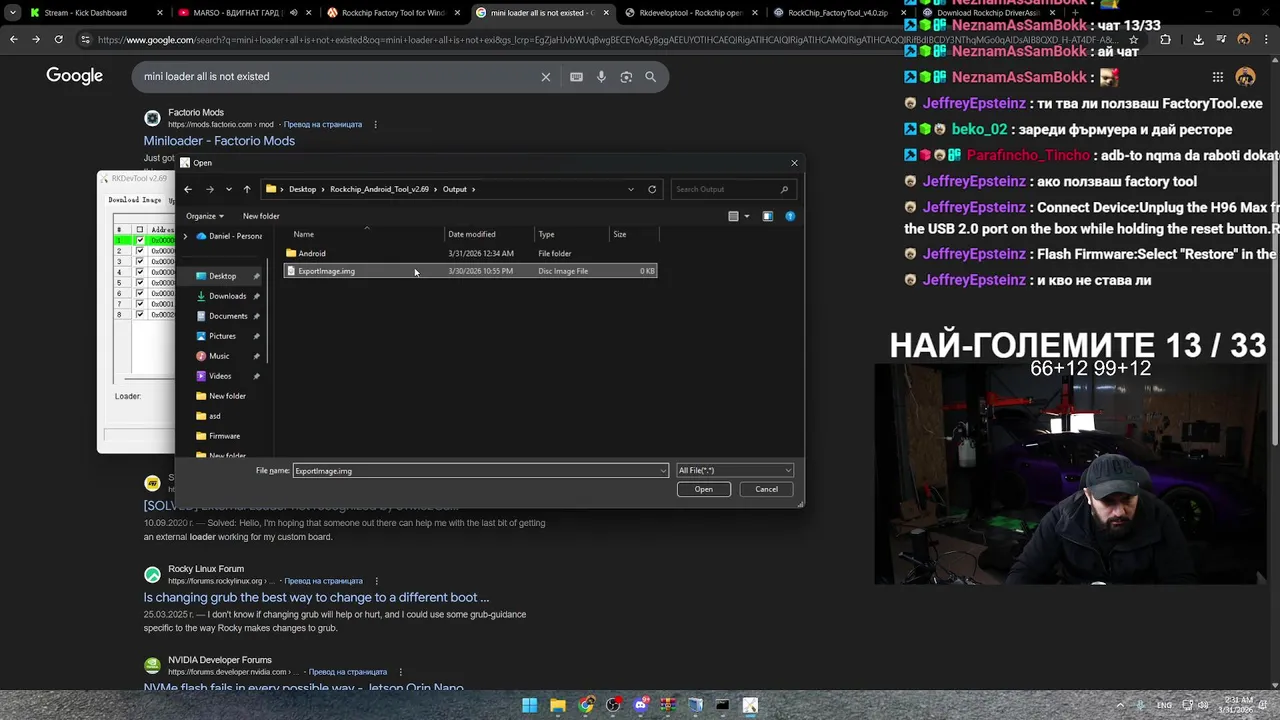Image resolution: width=1280 pixels, height=720 pixels.
Task: Open Windows Start menu
Action: point(530,705)
